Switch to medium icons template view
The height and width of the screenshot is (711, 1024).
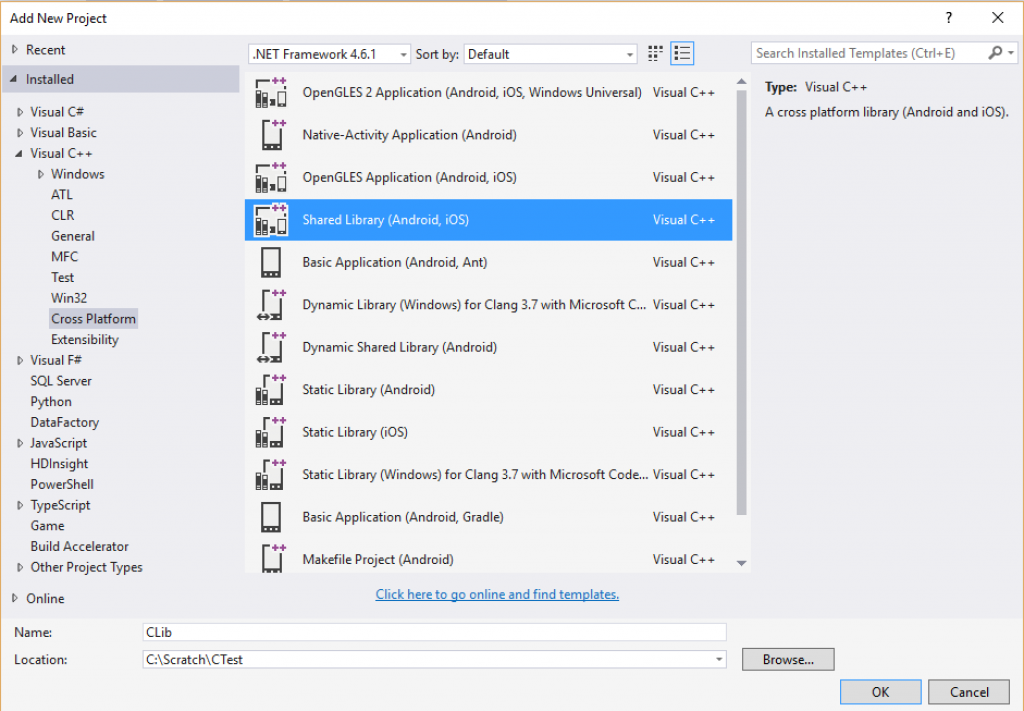655,53
